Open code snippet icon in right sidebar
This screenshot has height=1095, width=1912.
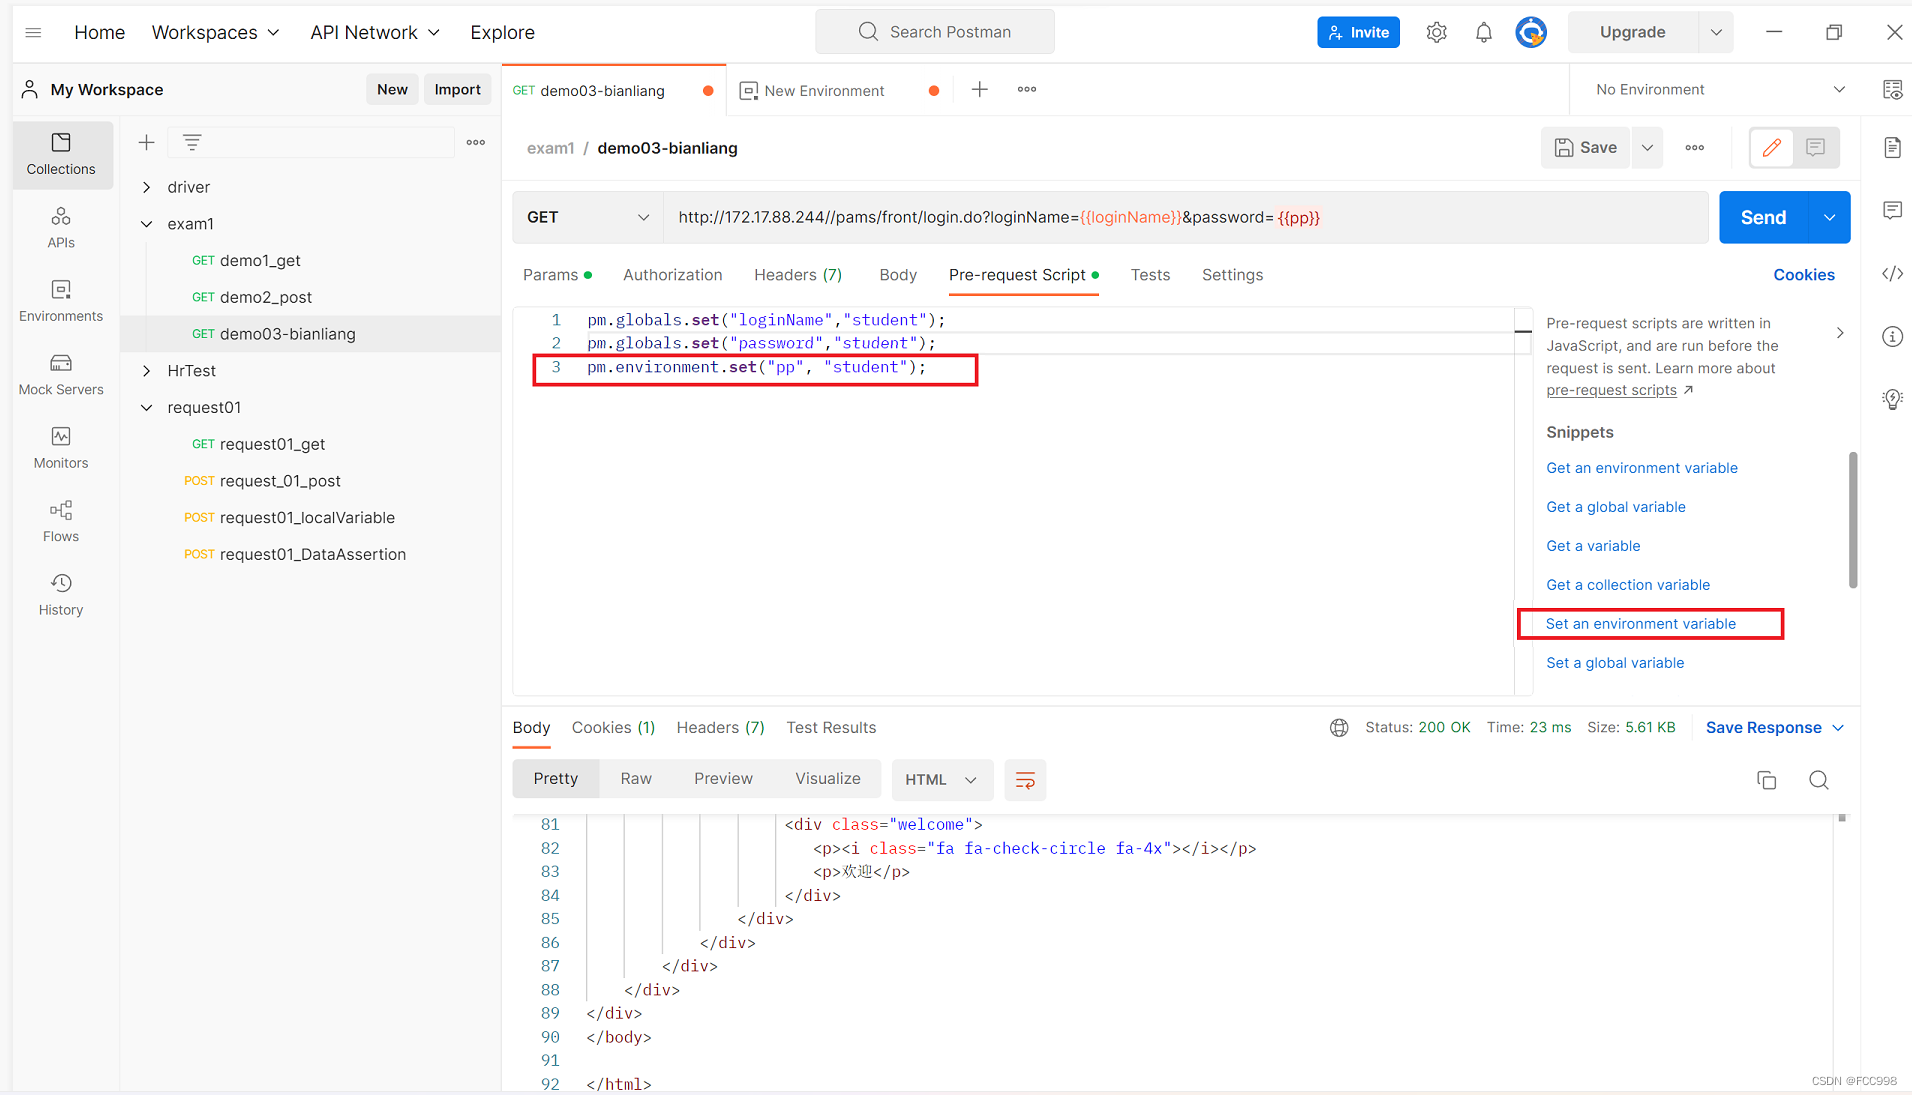1892,273
